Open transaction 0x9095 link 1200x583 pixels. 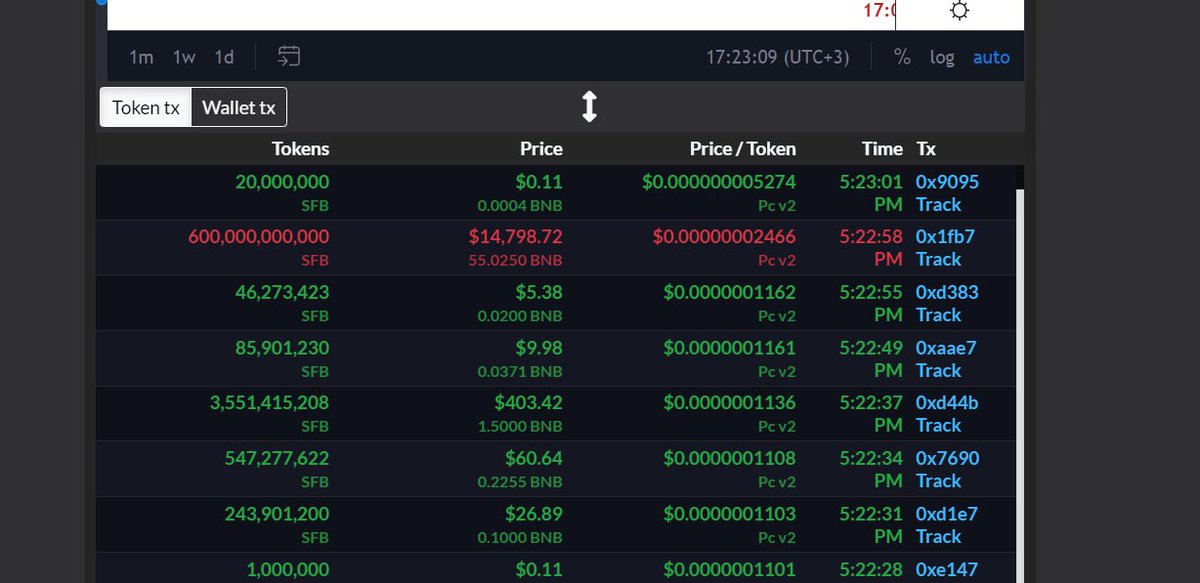(x=947, y=182)
